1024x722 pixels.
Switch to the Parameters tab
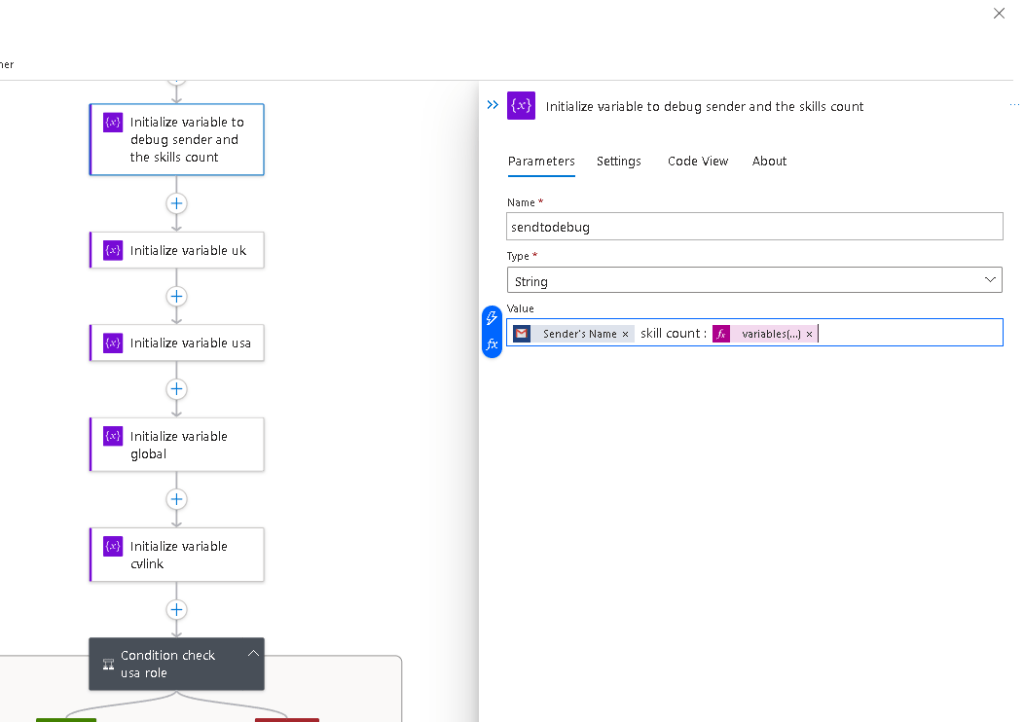tap(541, 161)
